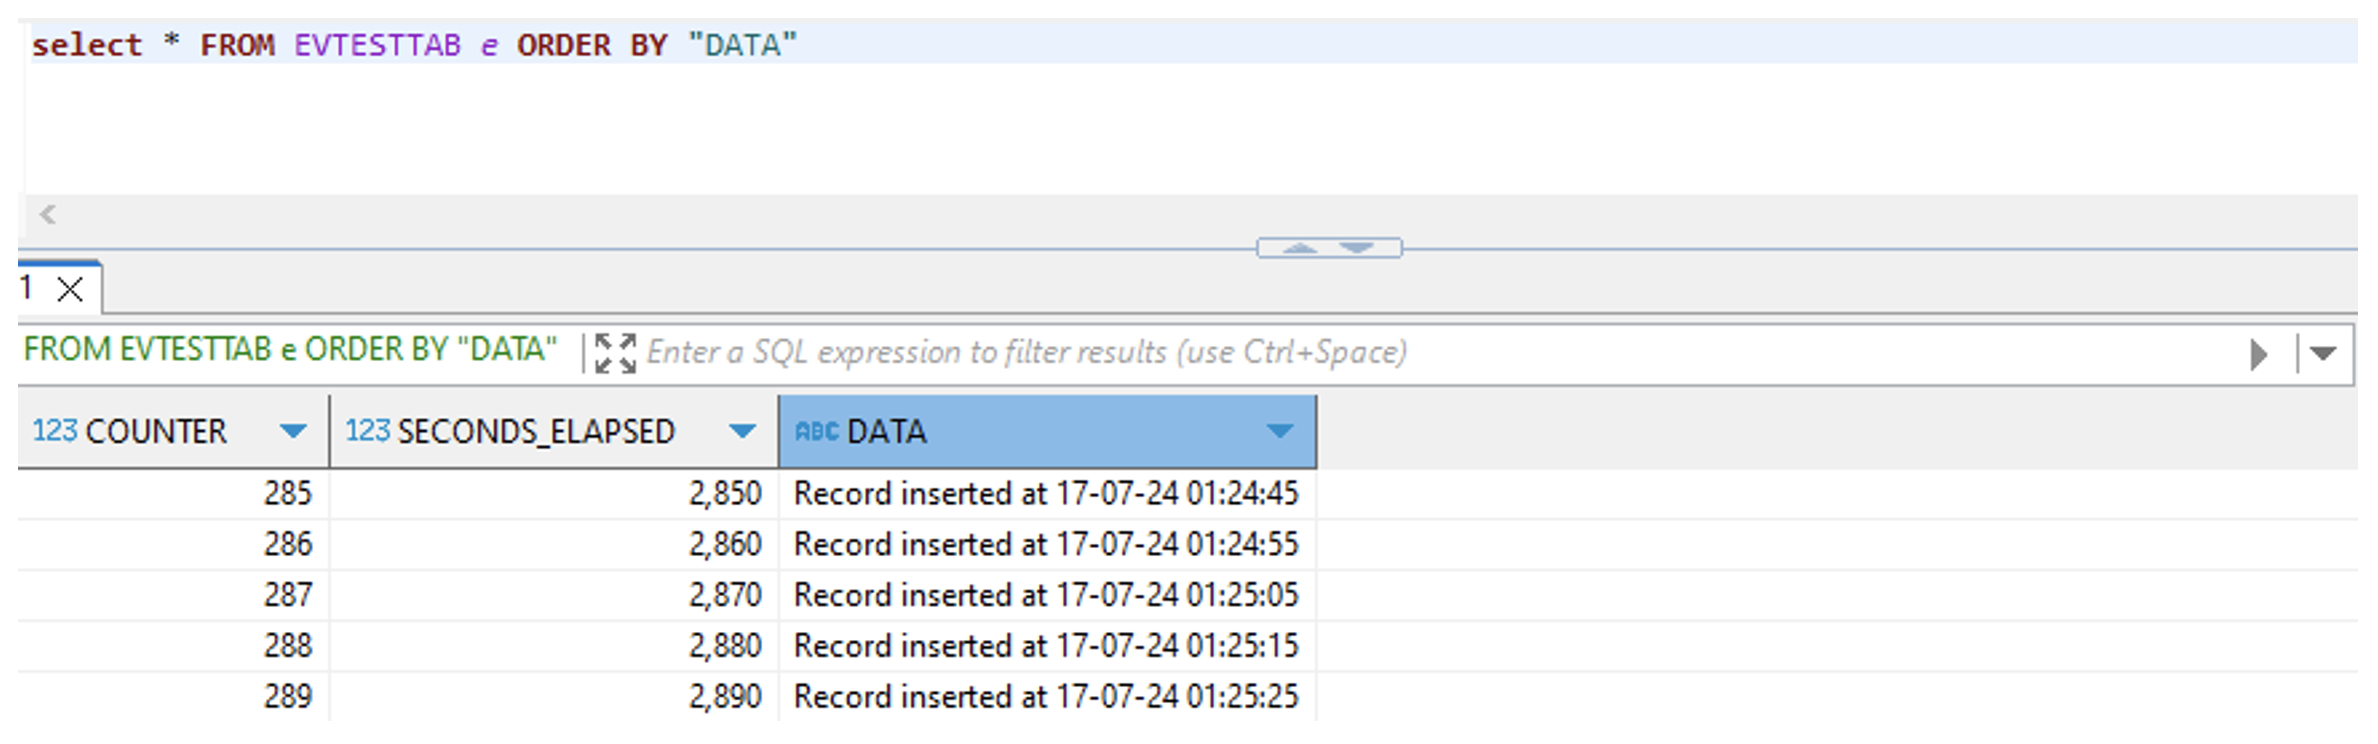Open the COUNTER column dropdown arrow
The width and height of the screenshot is (2378, 744).
[x=292, y=431]
